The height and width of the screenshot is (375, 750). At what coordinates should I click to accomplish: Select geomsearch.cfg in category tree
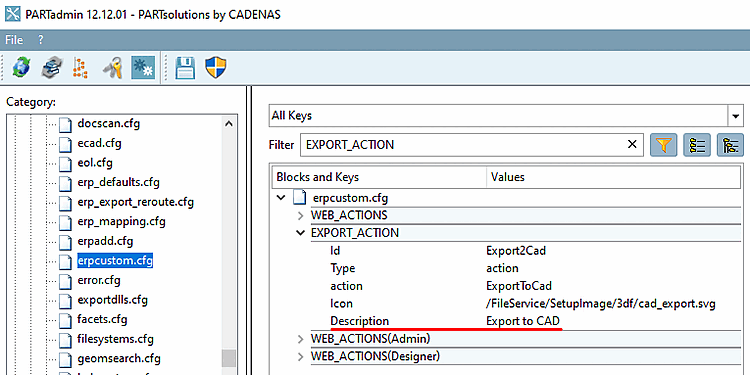[x=119, y=358]
